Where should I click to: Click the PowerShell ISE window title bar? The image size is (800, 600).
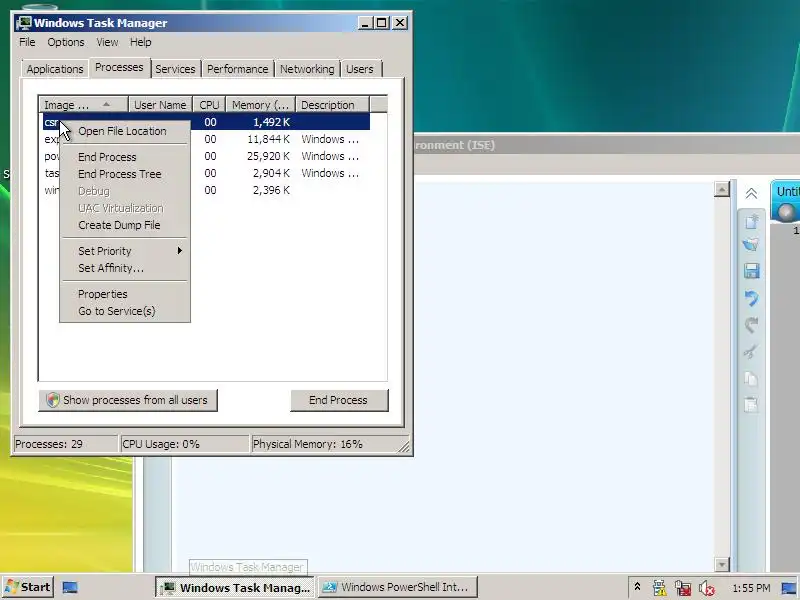pos(606,145)
